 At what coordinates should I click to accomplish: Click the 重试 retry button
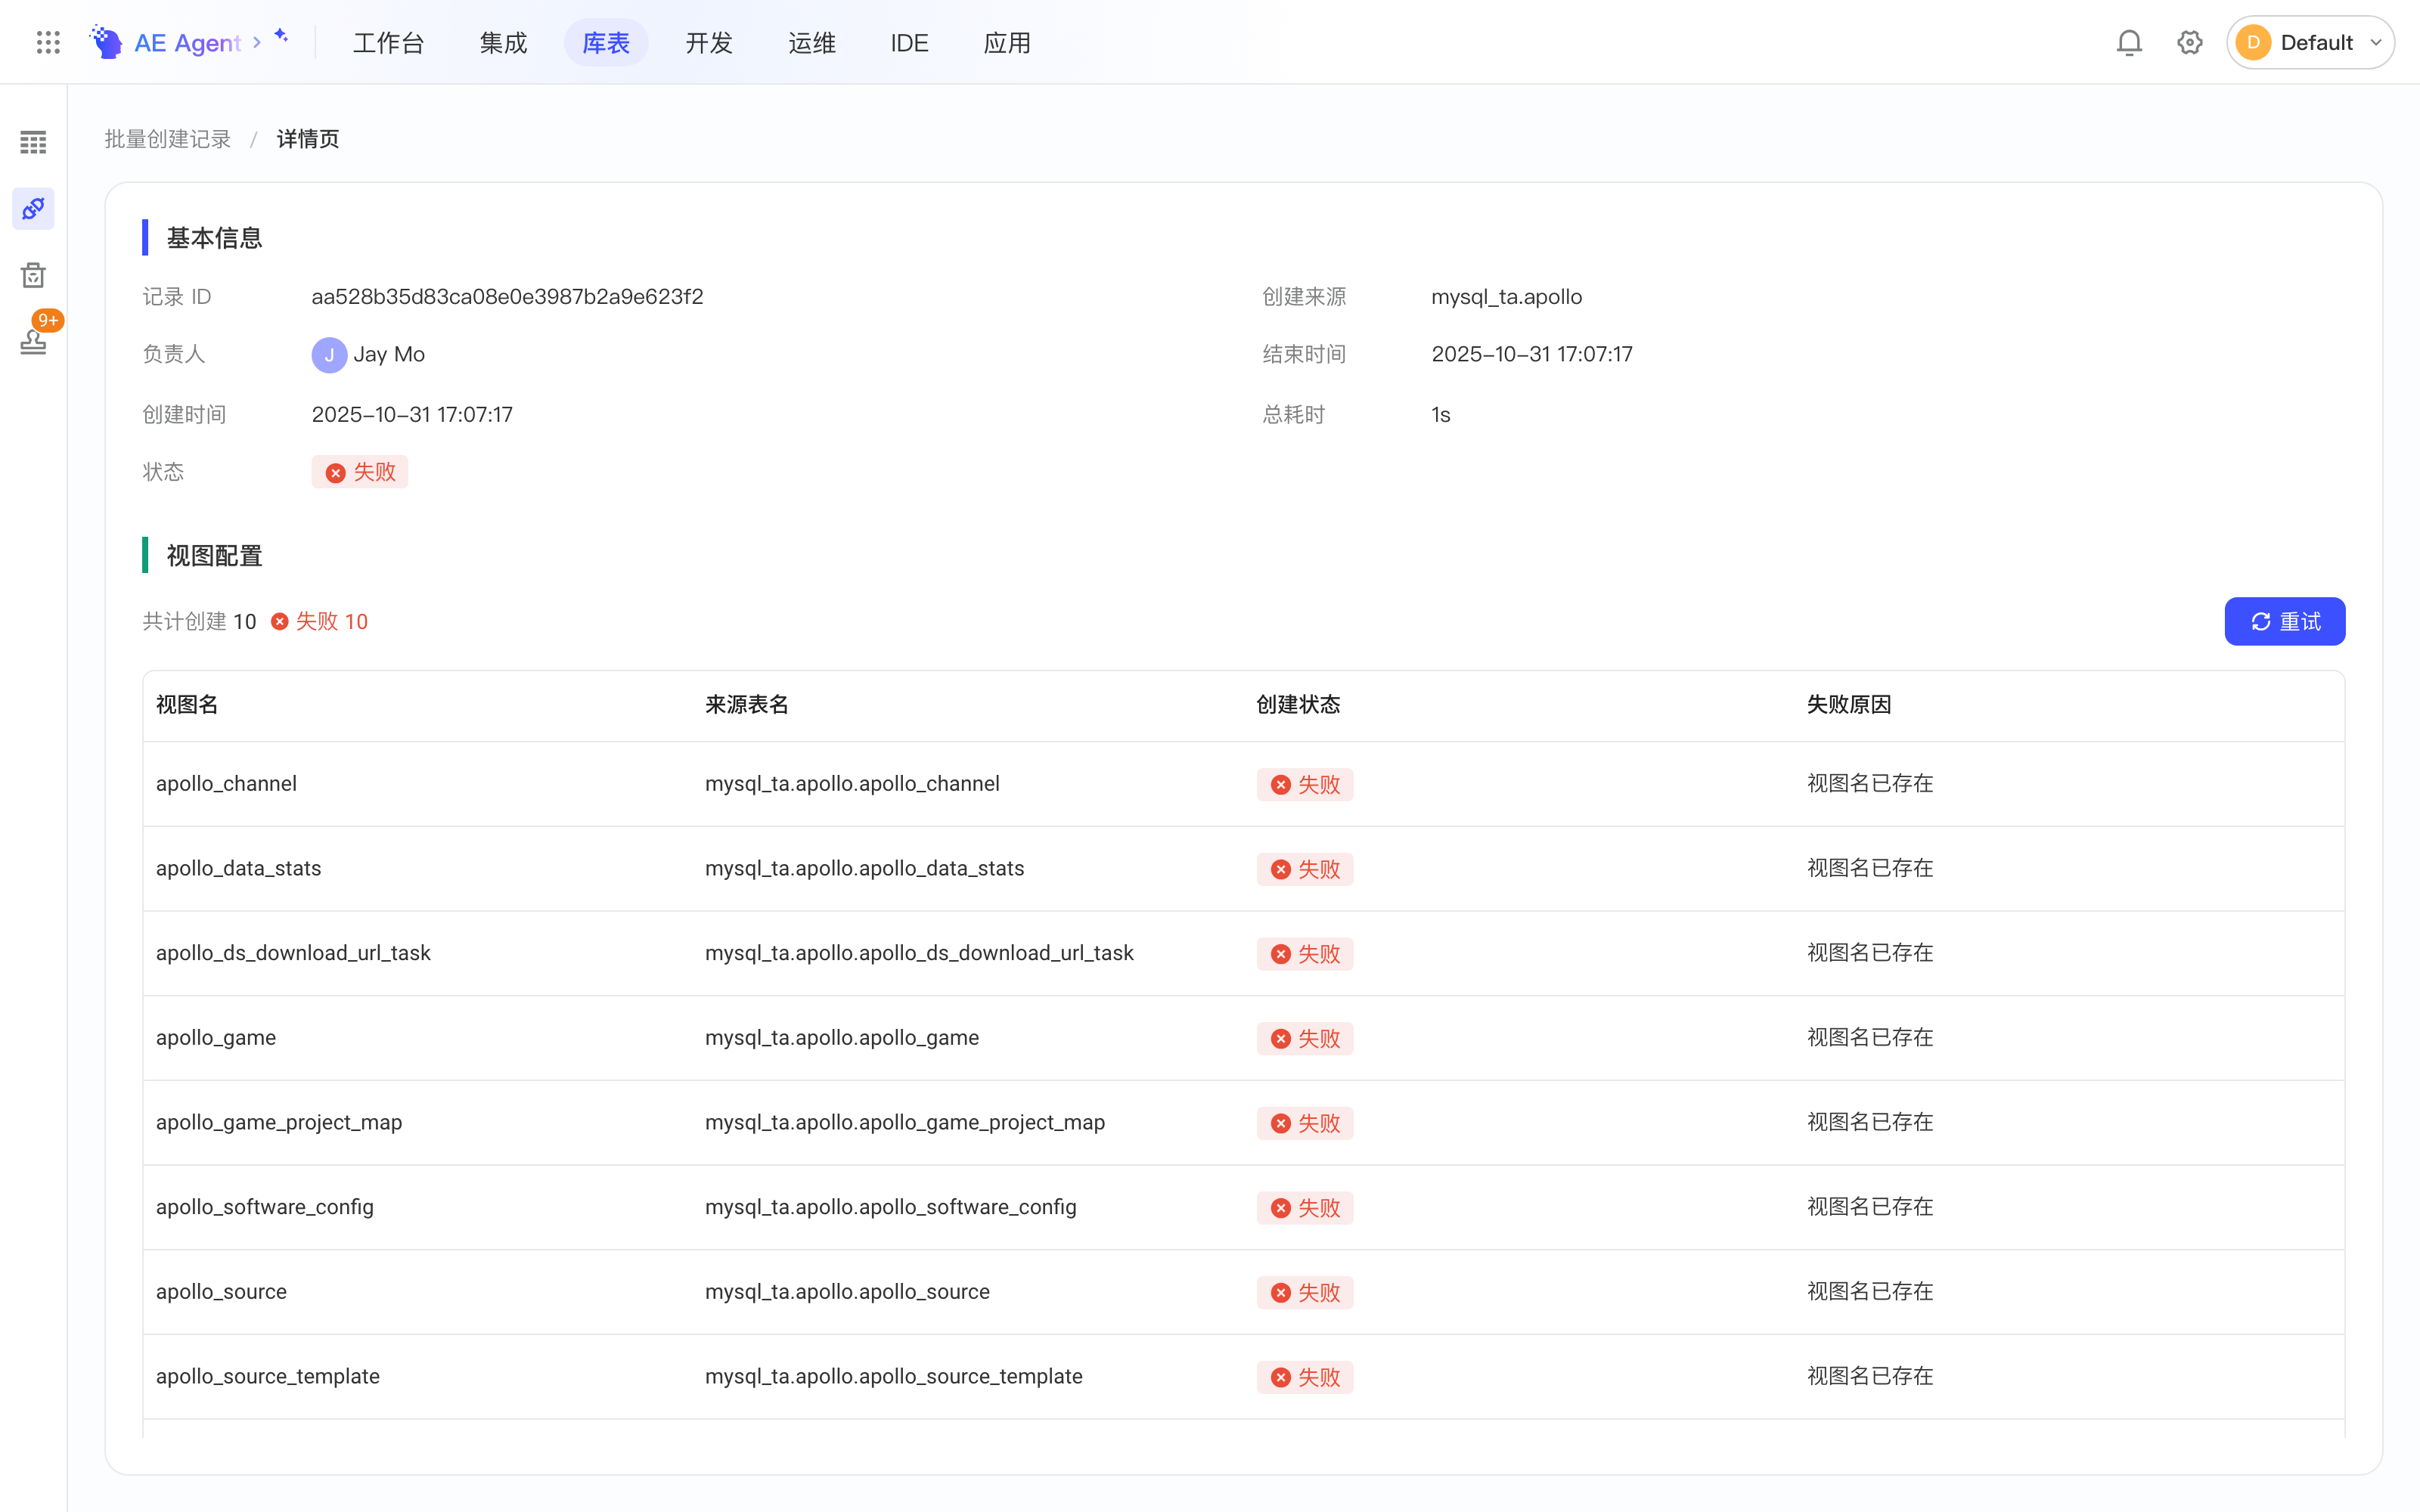pyautogui.click(x=2284, y=621)
